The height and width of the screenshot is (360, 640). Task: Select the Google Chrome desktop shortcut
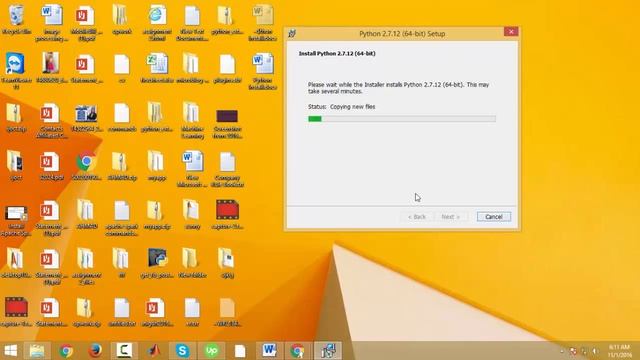[x=87, y=166]
